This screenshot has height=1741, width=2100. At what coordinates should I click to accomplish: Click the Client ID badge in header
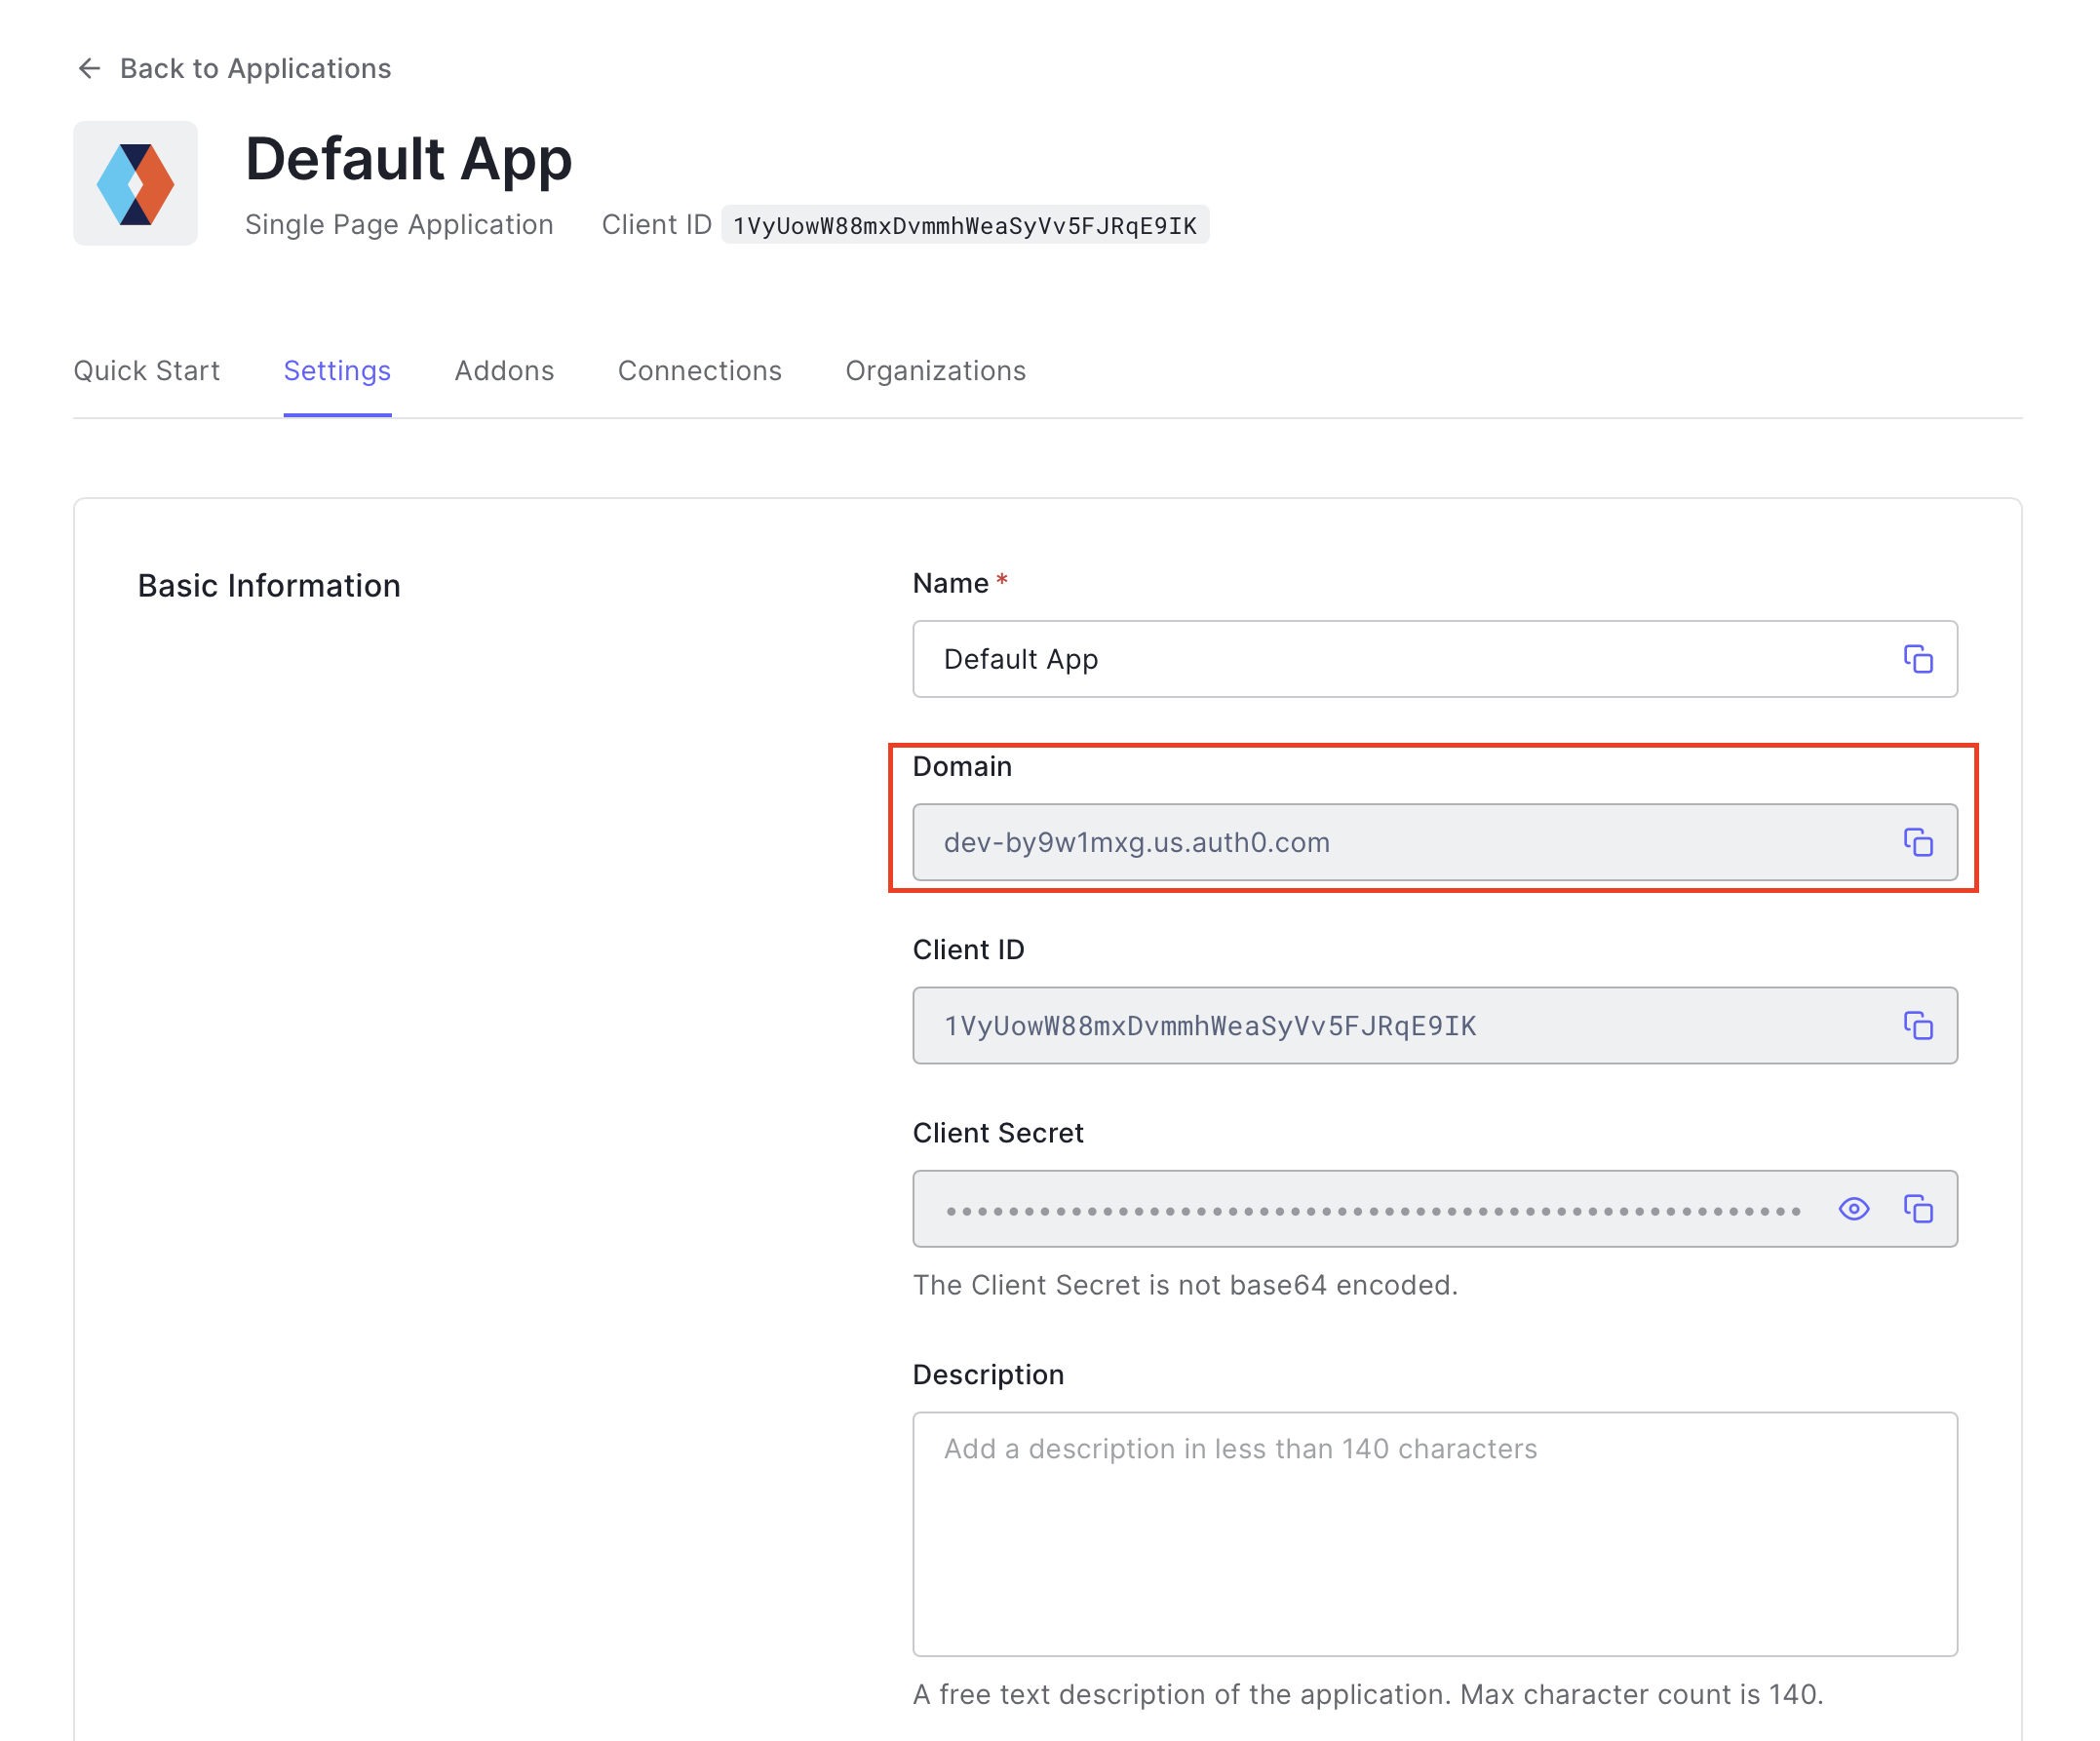(x=964, y=225)
